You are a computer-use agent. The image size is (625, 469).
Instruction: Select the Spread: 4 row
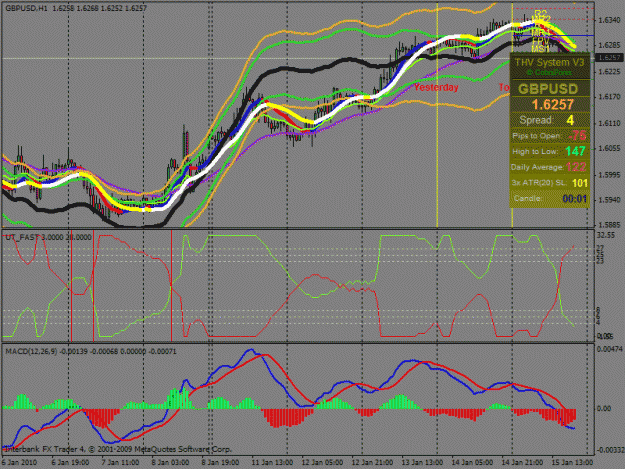tap(550, 120)
